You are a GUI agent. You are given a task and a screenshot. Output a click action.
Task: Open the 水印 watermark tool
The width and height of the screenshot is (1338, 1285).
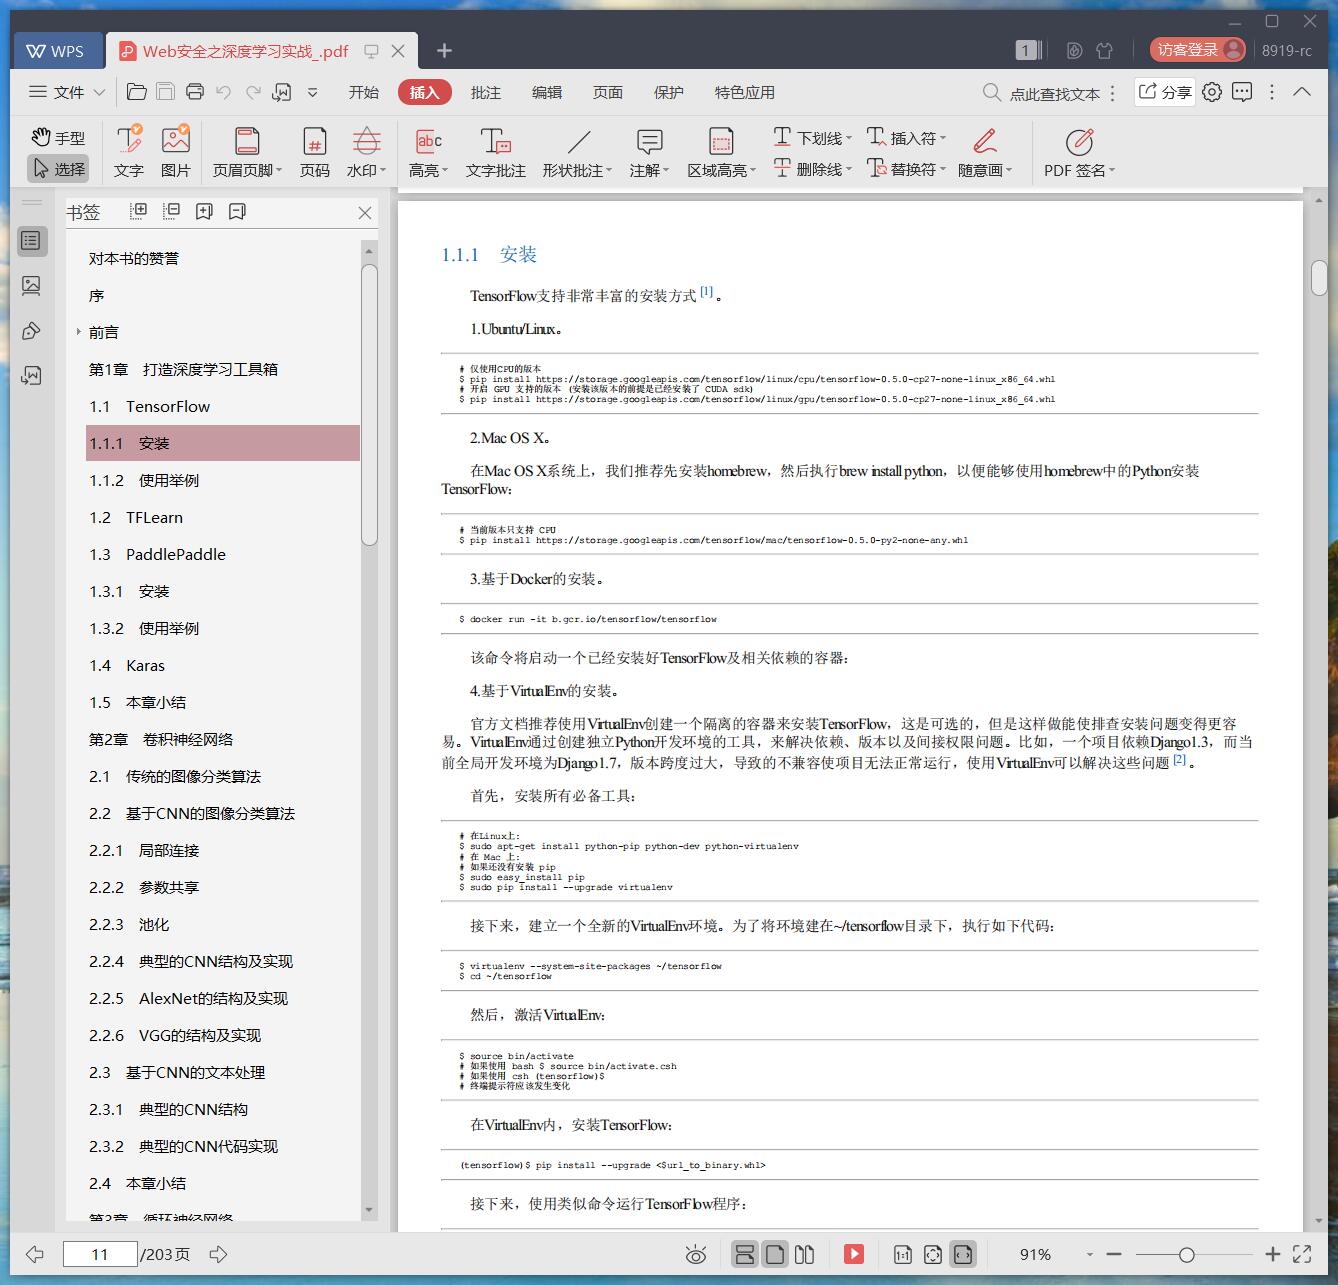click(366, 152)
